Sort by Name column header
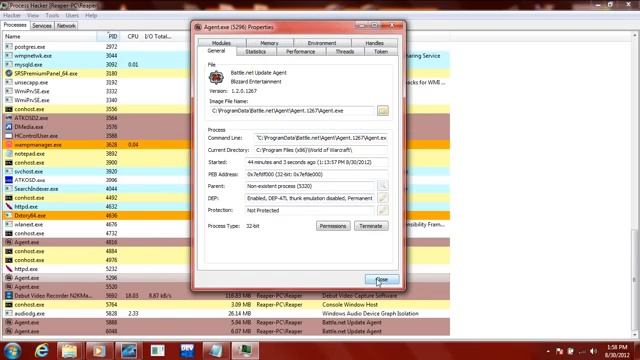Viewport: 640px width, 360px height. (49, 36)
